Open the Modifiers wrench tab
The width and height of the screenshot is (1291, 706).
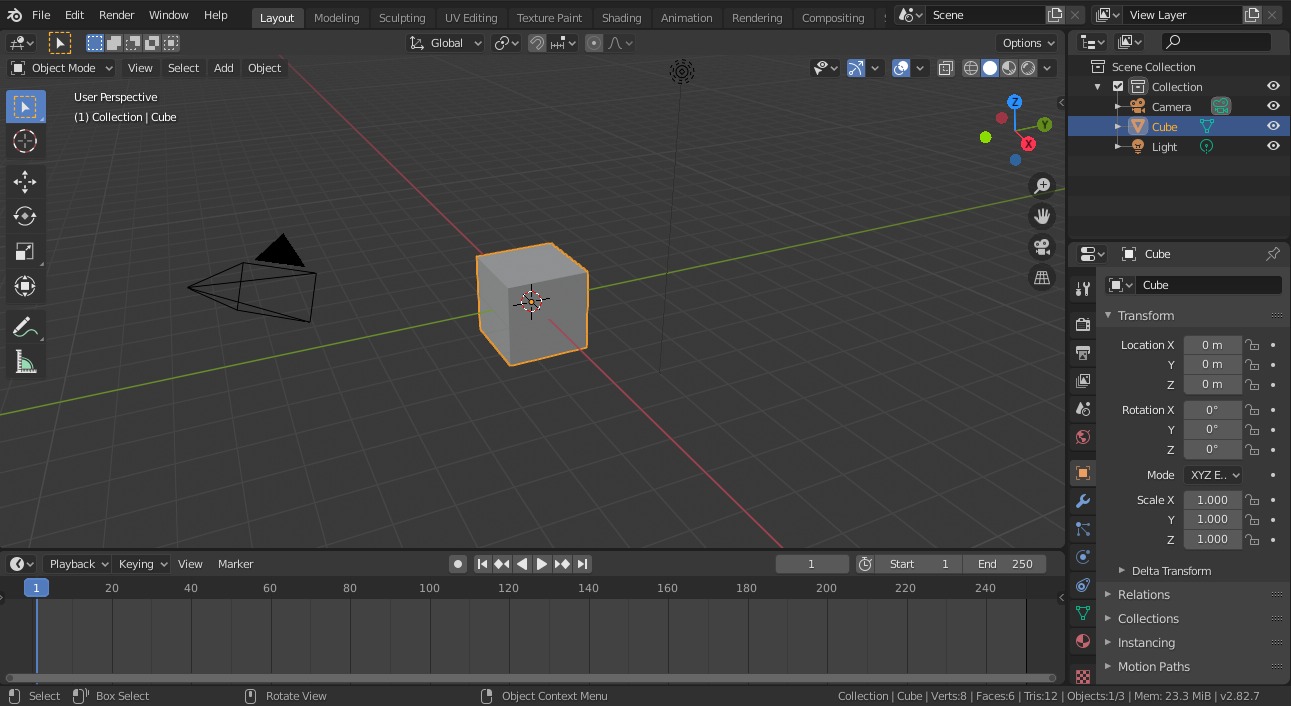pyautogui.click(x=1082, y=501)
